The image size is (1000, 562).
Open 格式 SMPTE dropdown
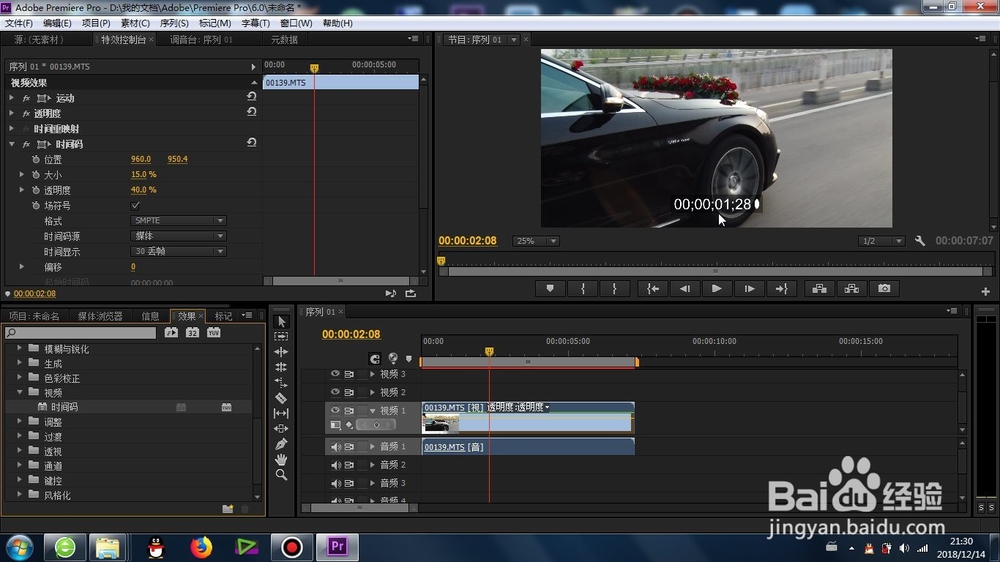click(178, 221)
